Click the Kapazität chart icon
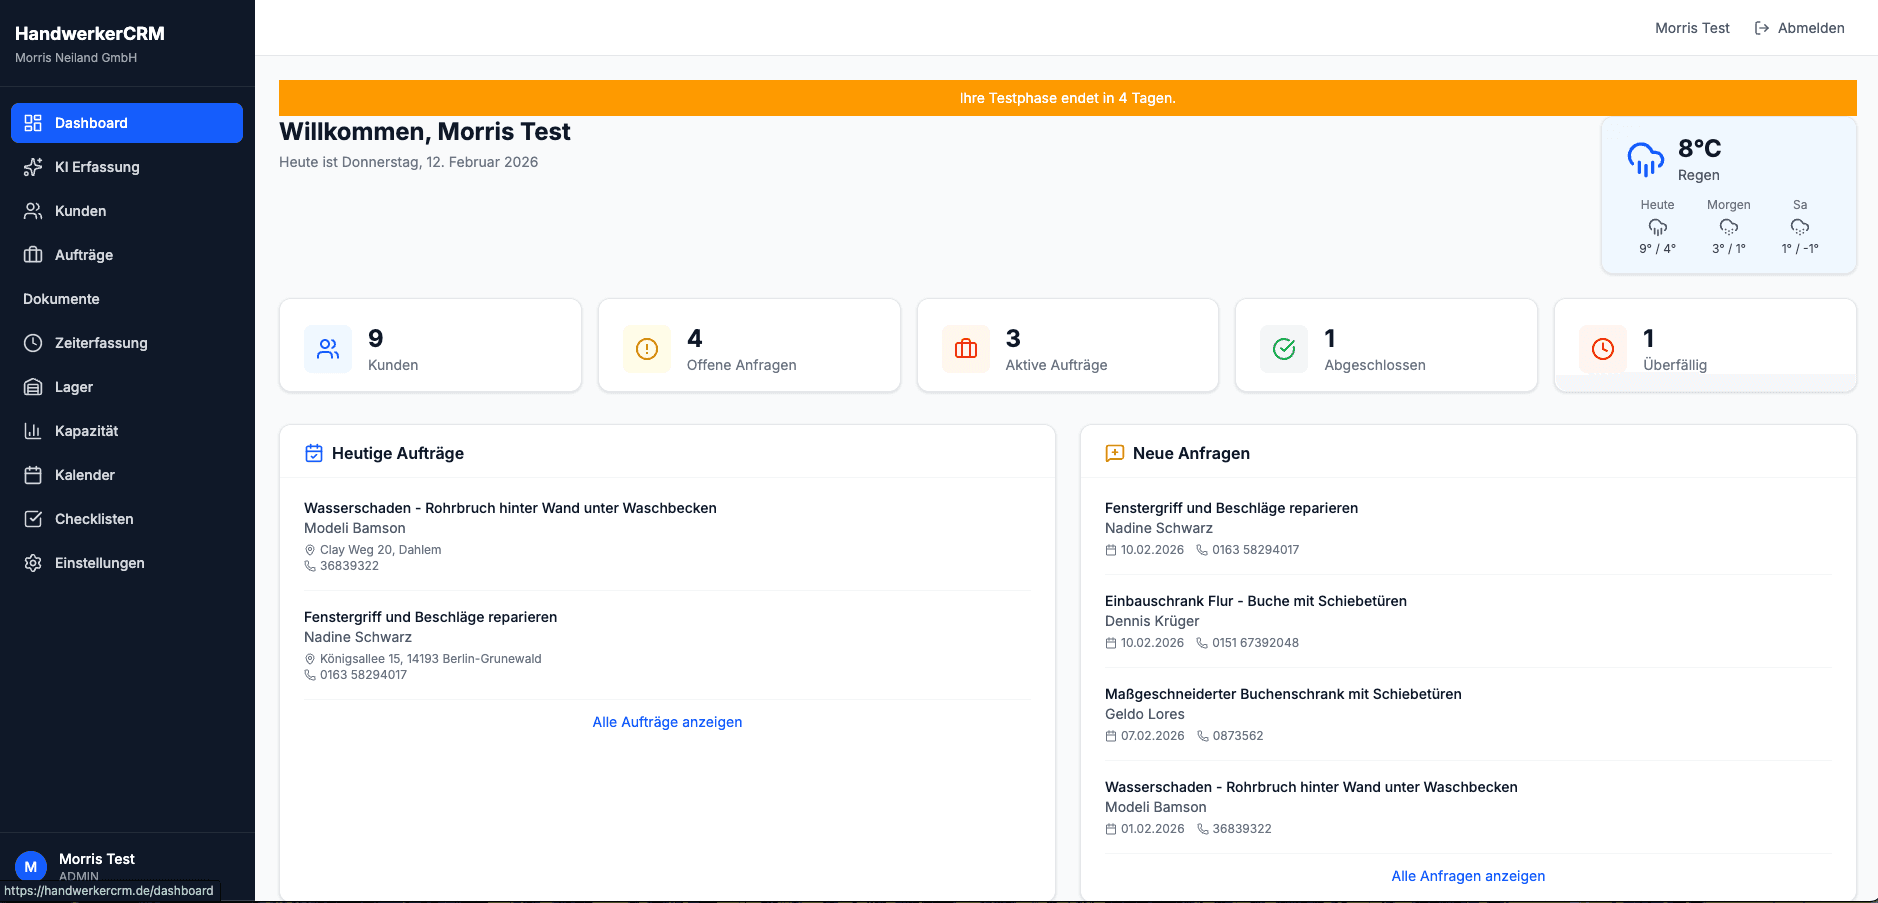The image size is (1878, 903). click(33, 431)
